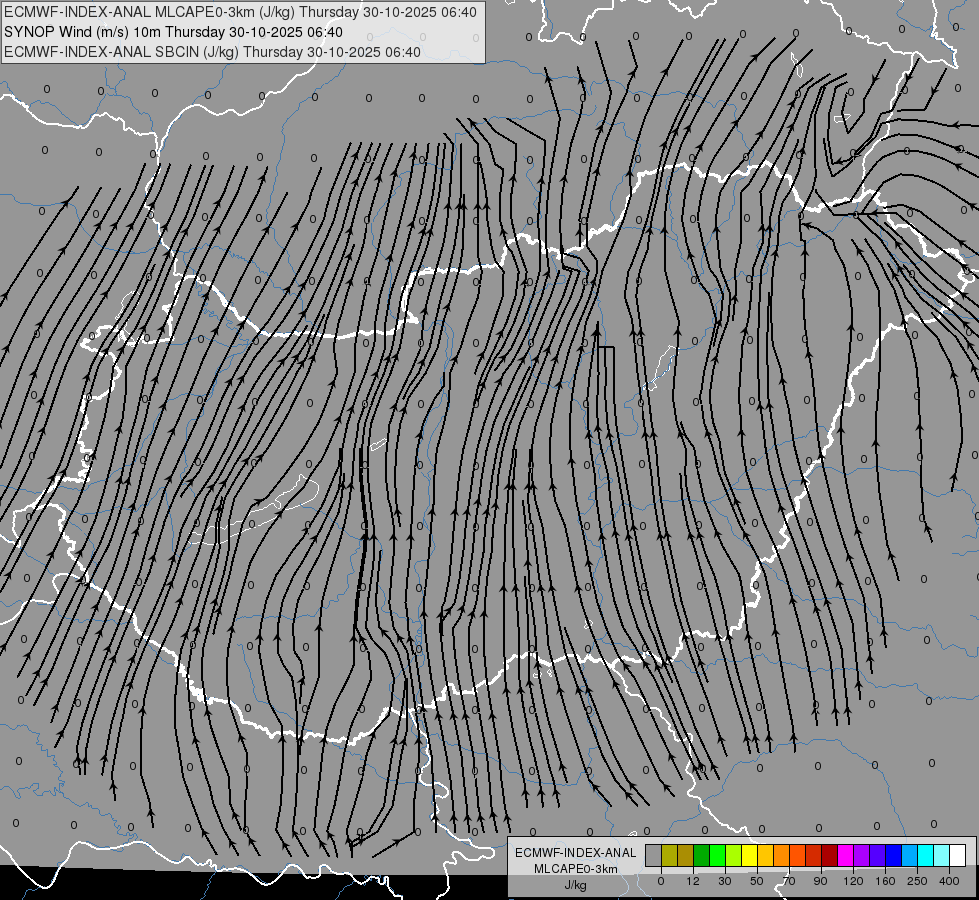Click the legend scale value 12

click(693, 881)
